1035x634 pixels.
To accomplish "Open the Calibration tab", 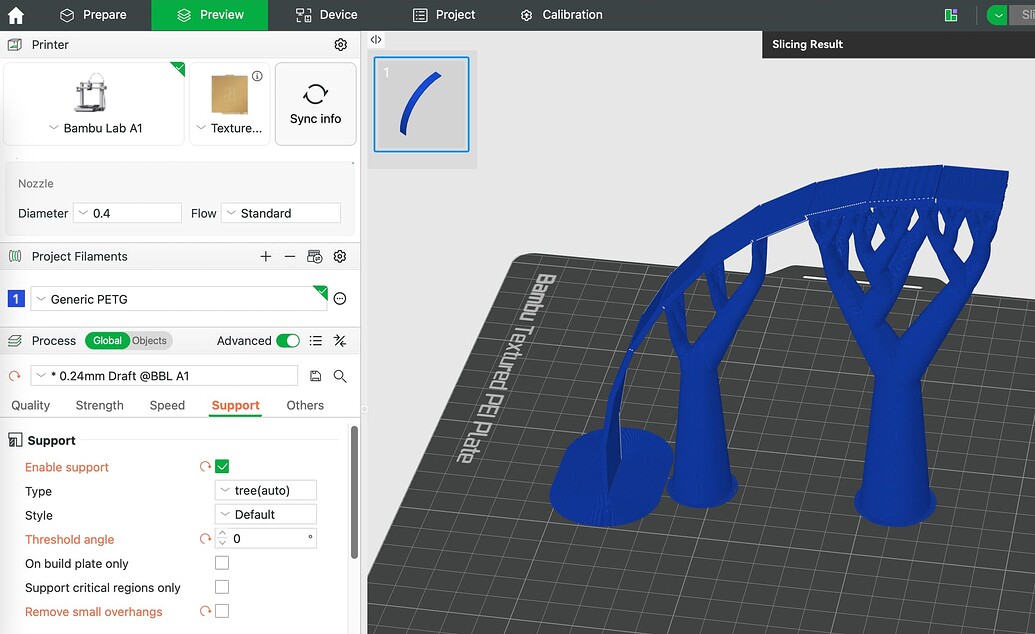I will [561, 15].
